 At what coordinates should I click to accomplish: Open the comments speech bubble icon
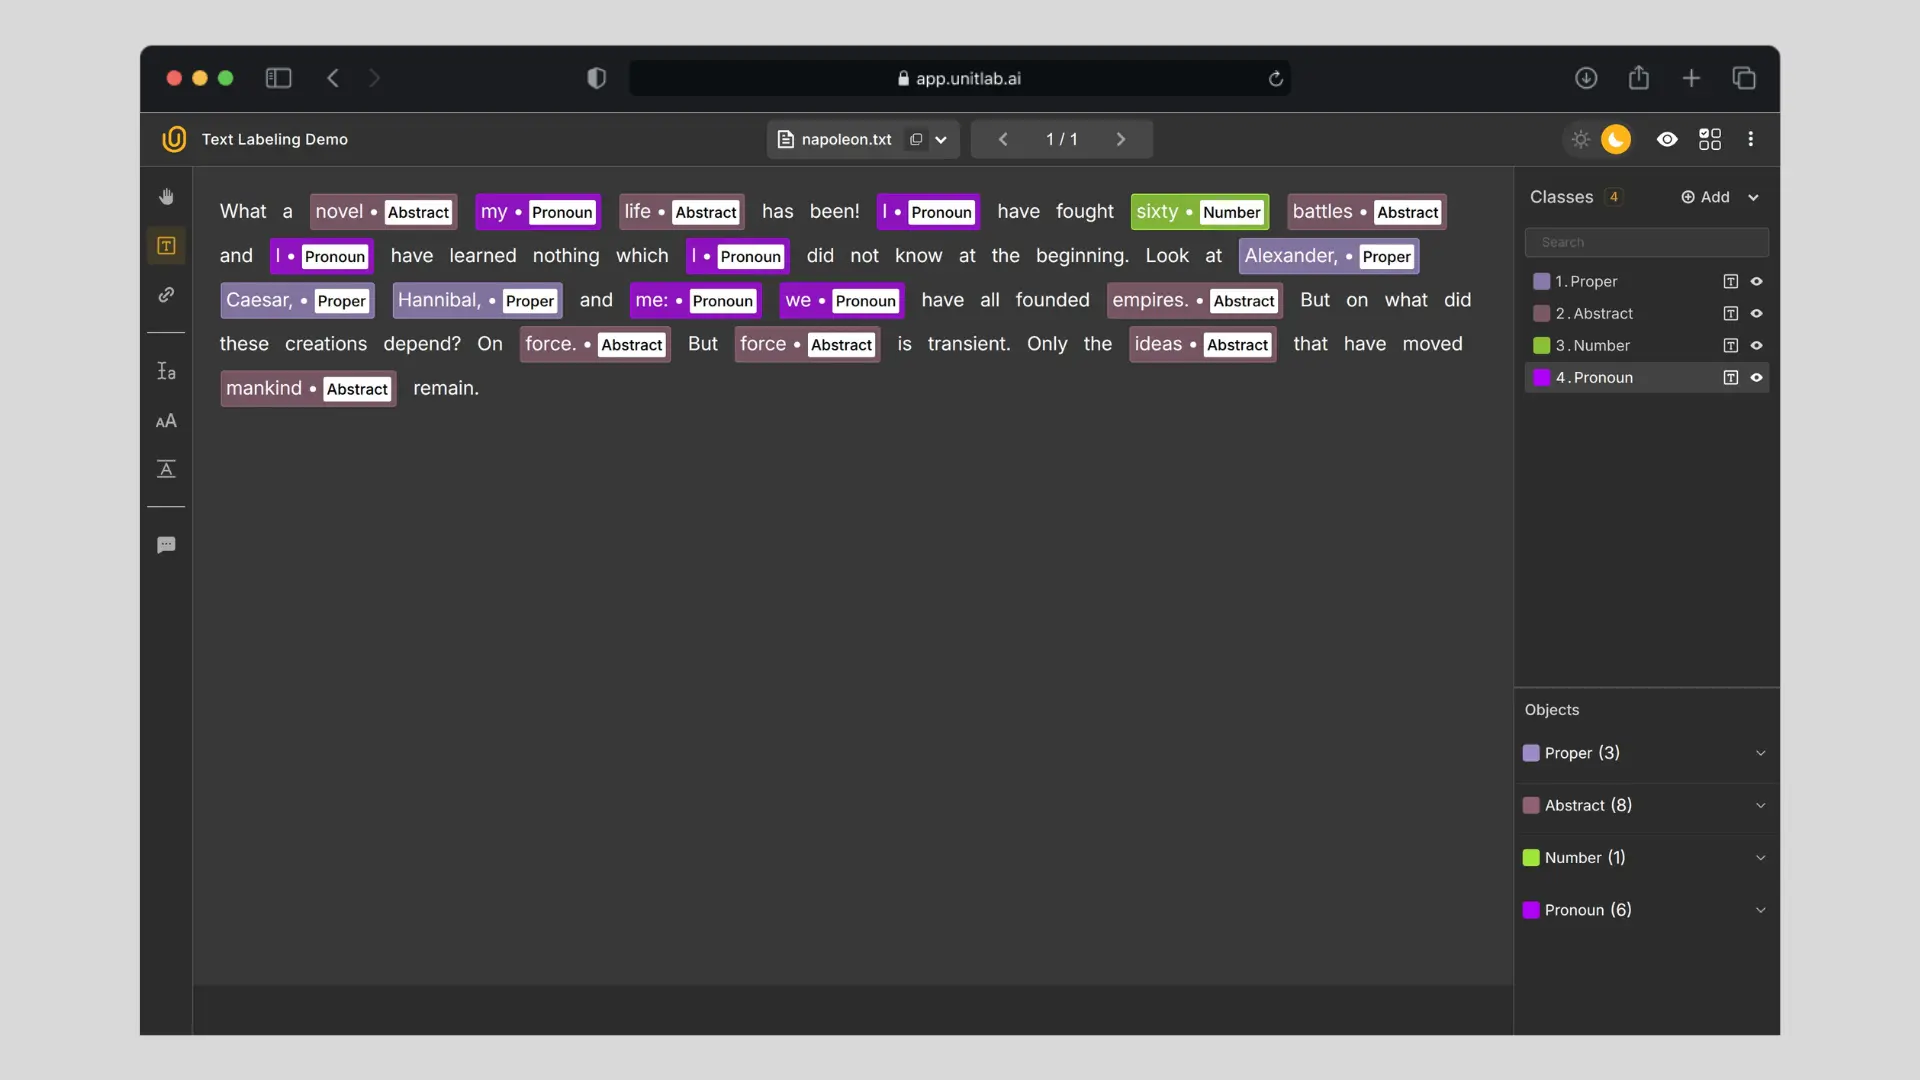(166, 545)
